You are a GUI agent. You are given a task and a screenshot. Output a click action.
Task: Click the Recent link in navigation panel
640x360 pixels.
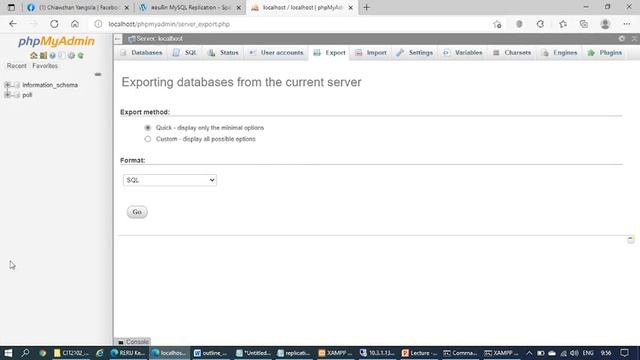pos(17,66)
